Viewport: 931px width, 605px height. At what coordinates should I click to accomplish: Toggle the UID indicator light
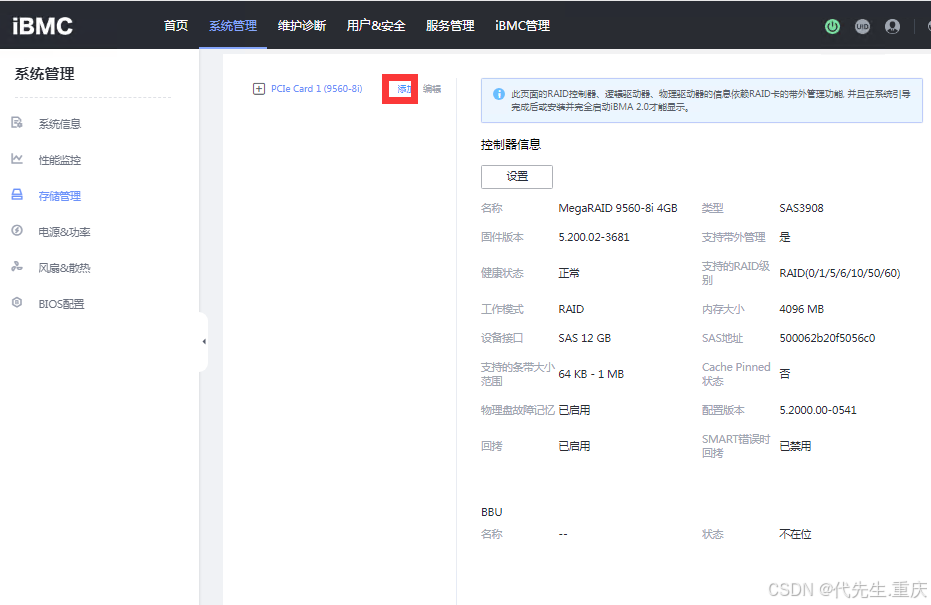click(x=862, y=26)
